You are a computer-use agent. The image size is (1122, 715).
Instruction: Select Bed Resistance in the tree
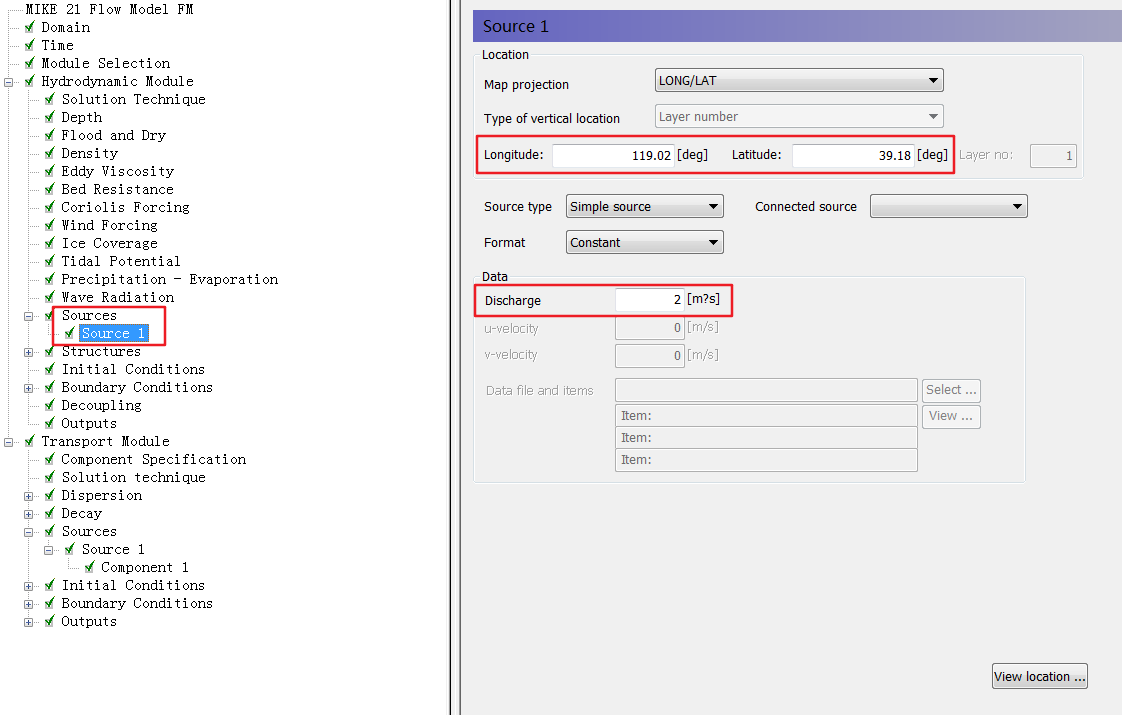click(117, 189)
